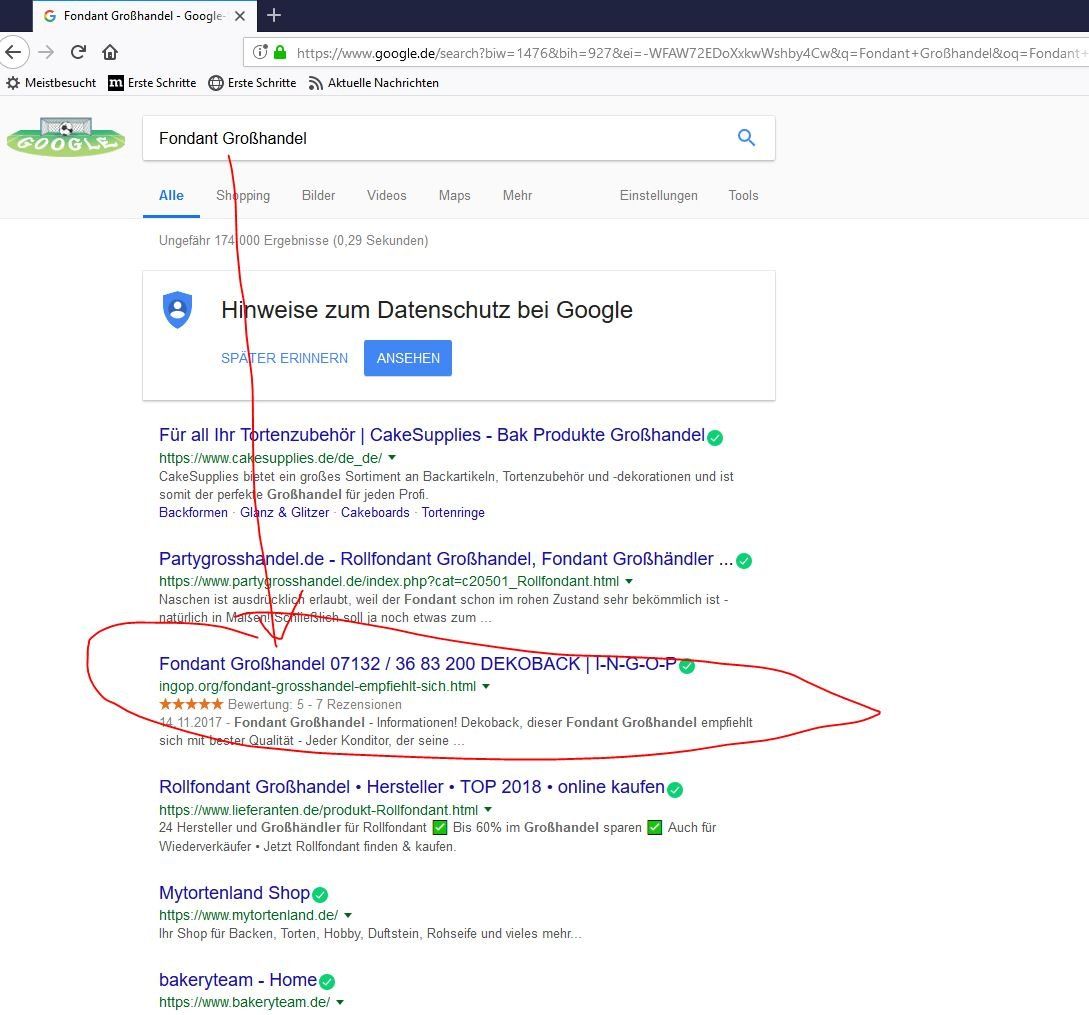Open Einstellungen search settings
Image resolution: width=1089 pixels, height=1015 pixels.
coord(658,196)
